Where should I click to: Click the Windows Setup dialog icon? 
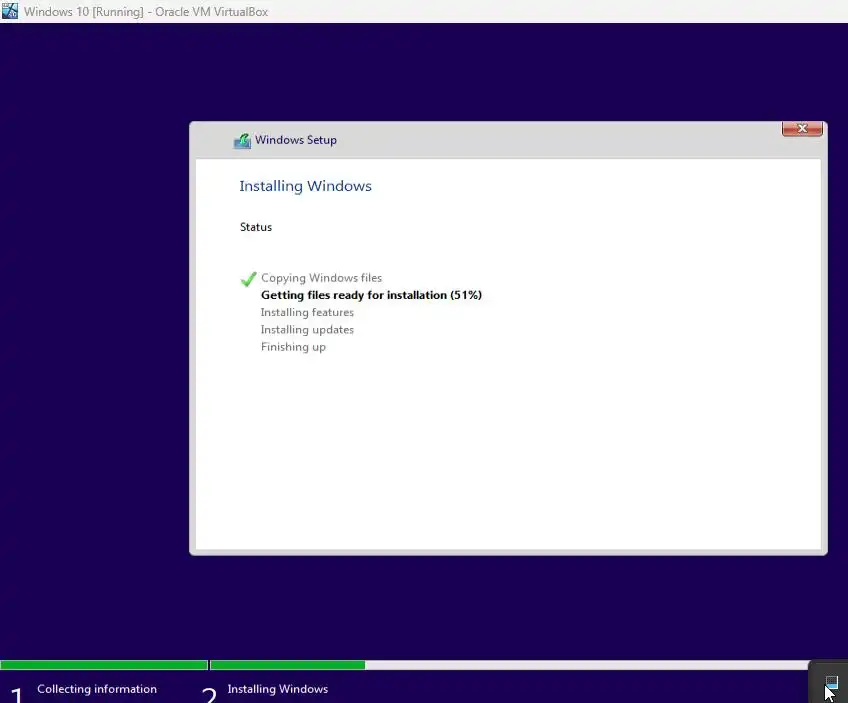point(242,141)
